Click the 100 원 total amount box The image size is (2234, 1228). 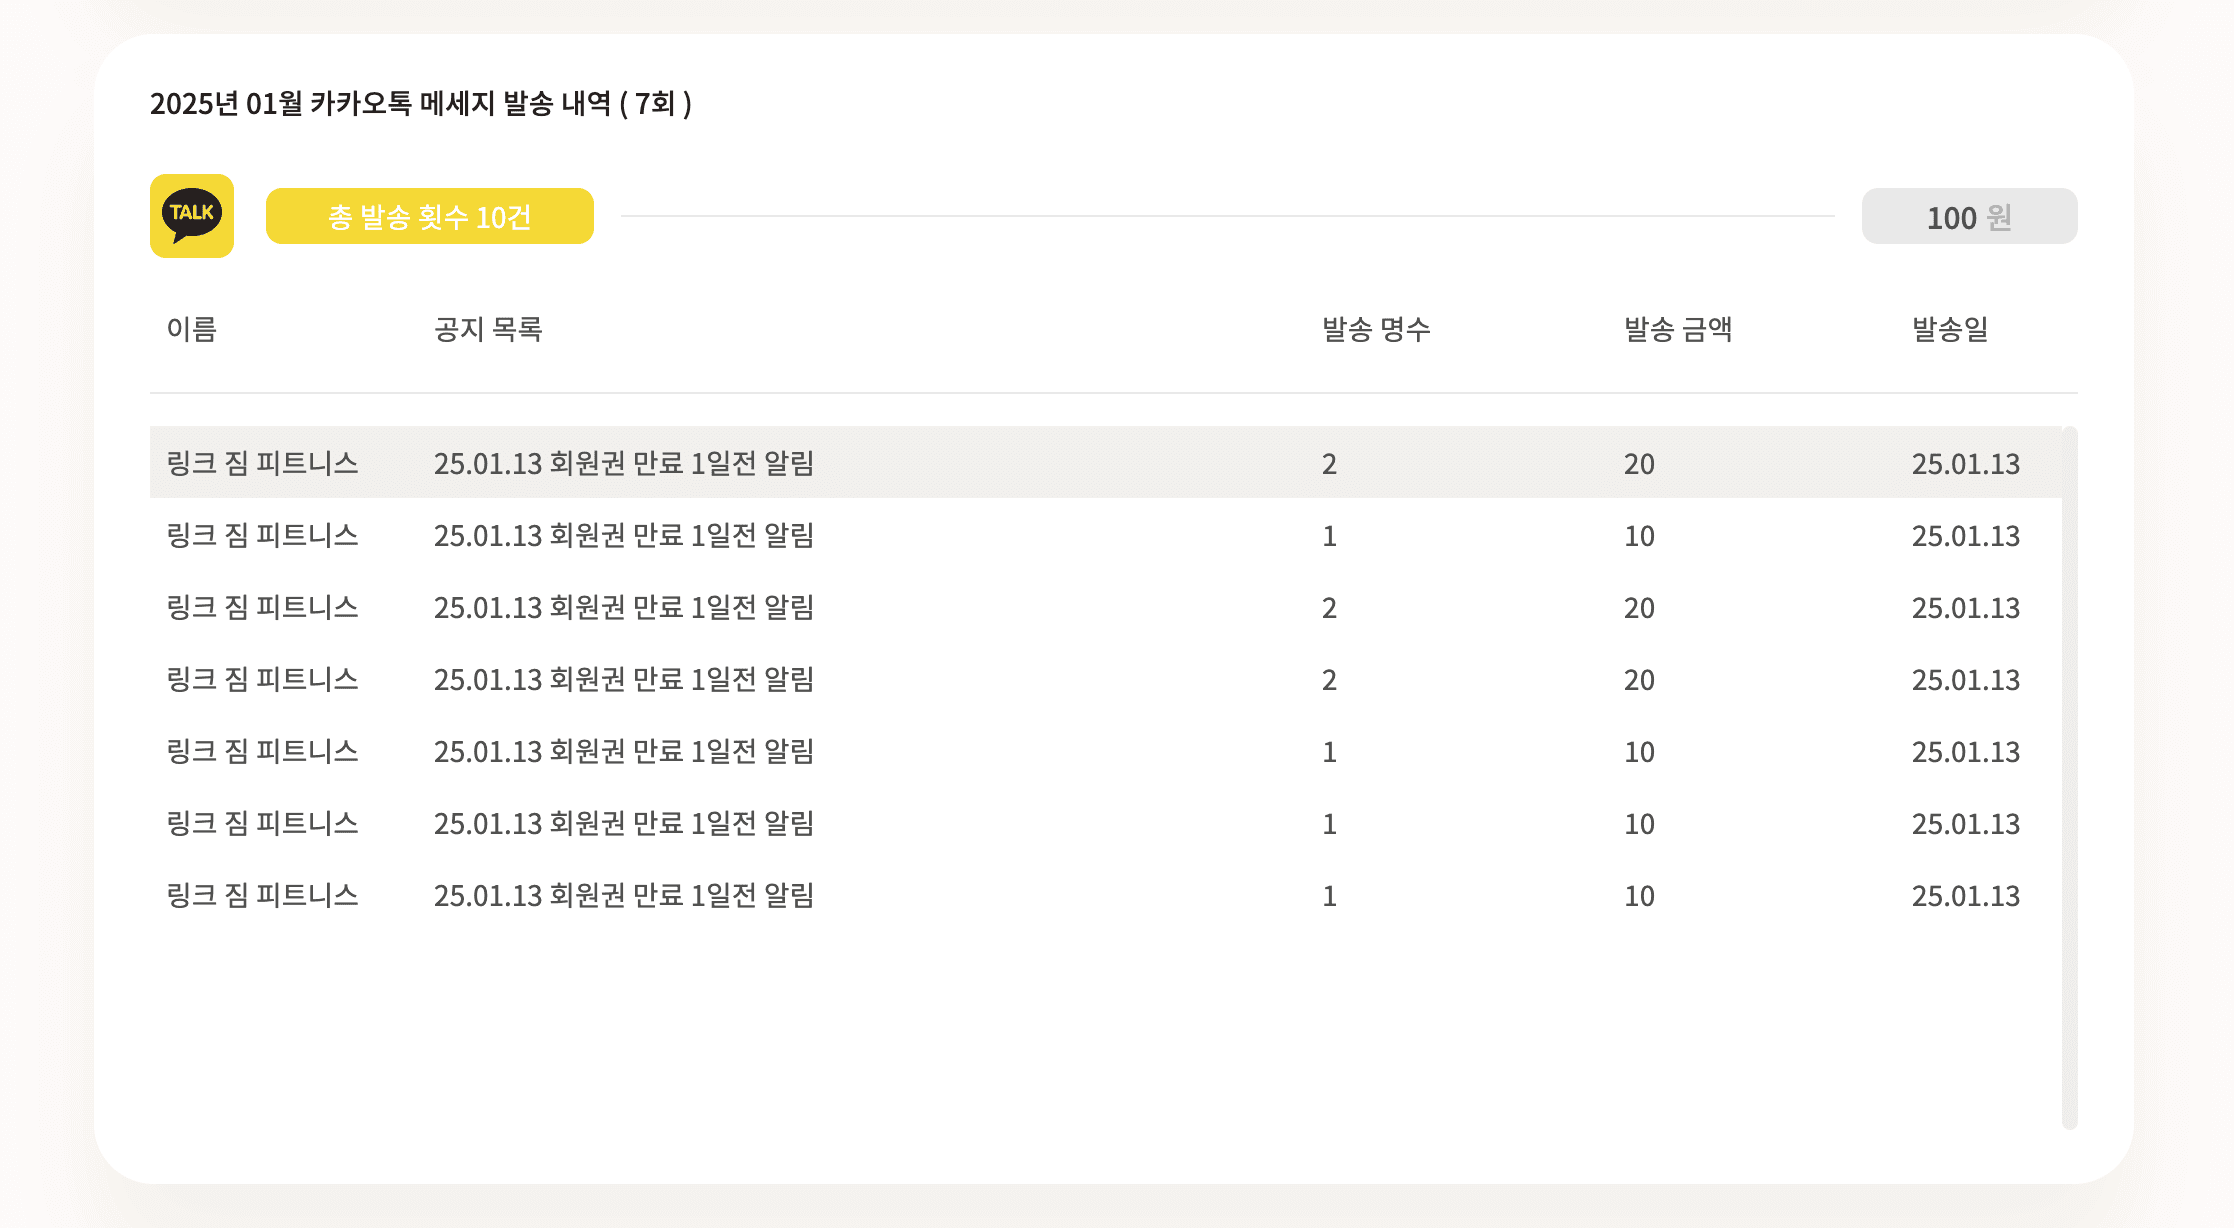[1969, 216]
